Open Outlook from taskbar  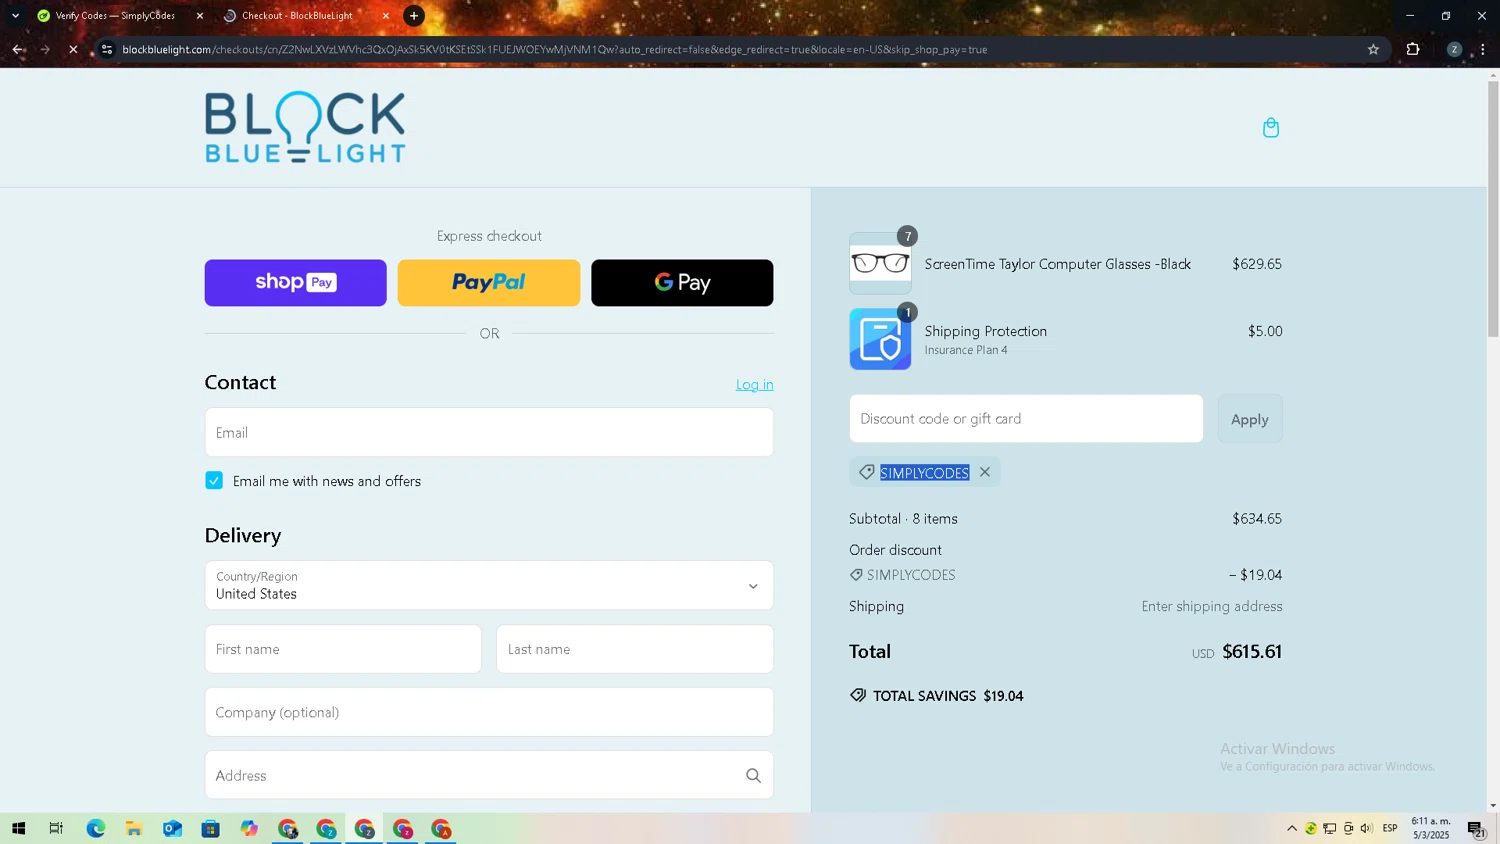[172, 828]
